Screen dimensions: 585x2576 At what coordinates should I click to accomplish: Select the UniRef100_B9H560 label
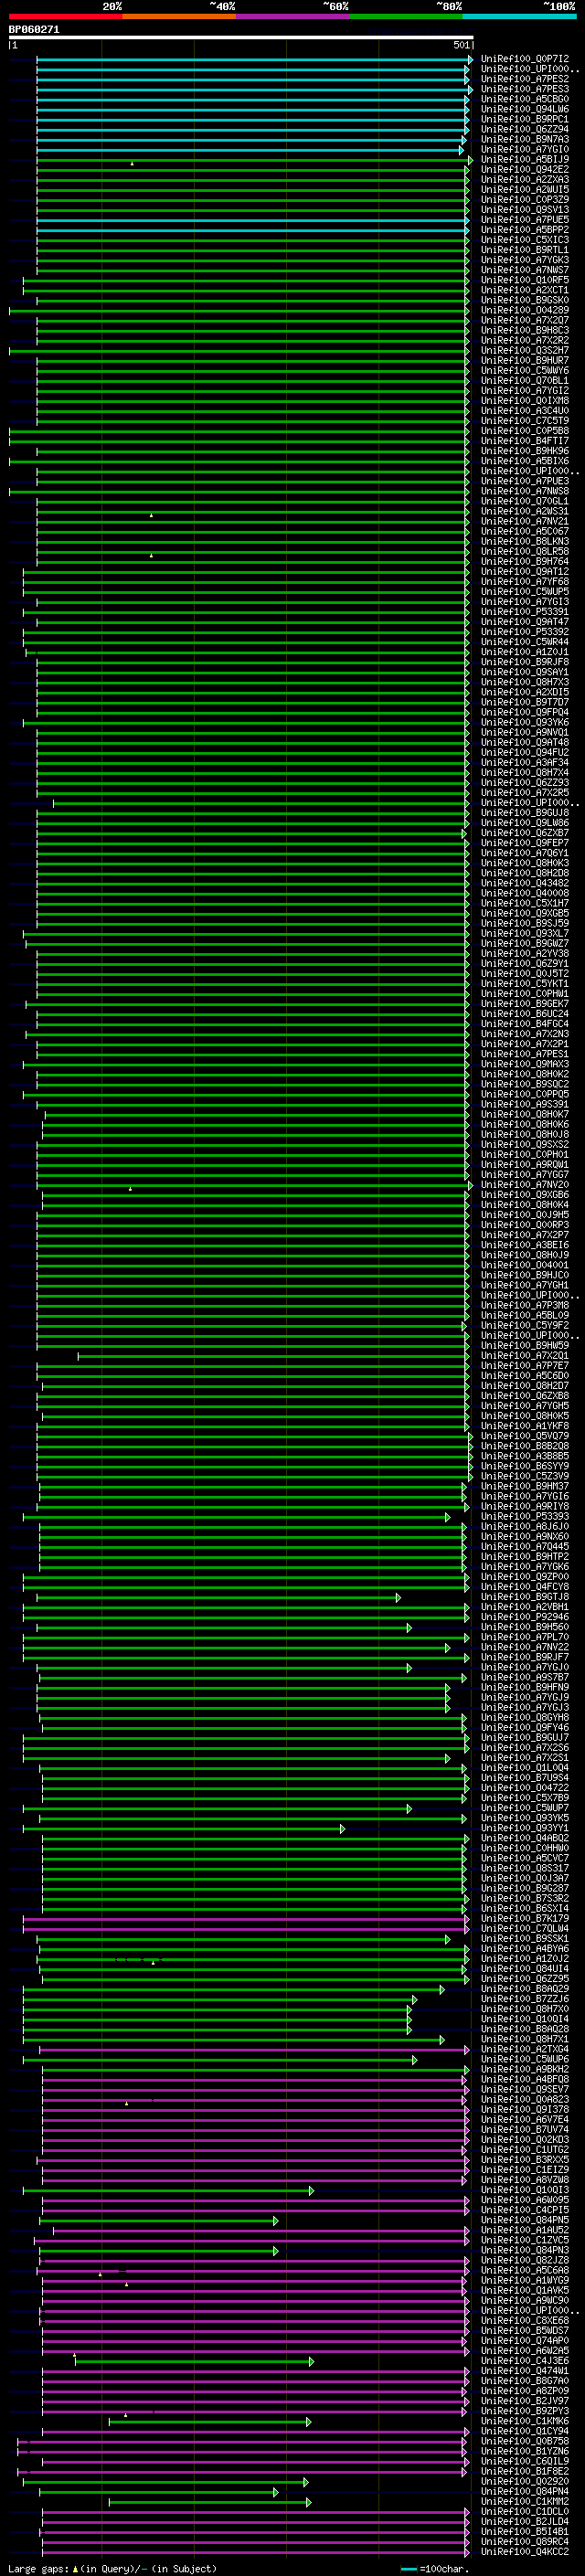pos(525,1627)
